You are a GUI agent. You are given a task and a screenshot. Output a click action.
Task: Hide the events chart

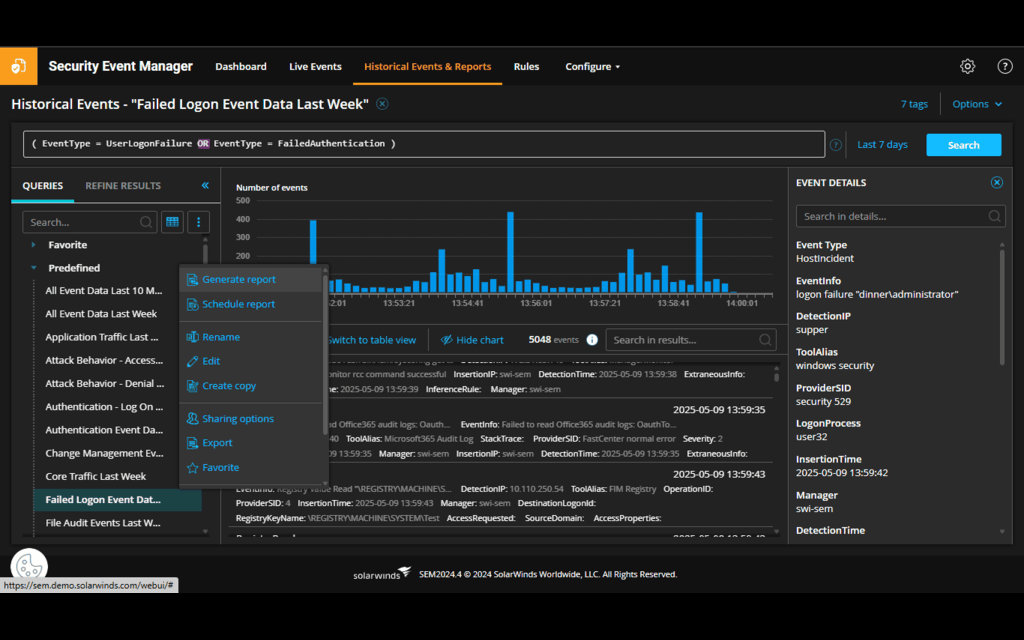[472, 340]
